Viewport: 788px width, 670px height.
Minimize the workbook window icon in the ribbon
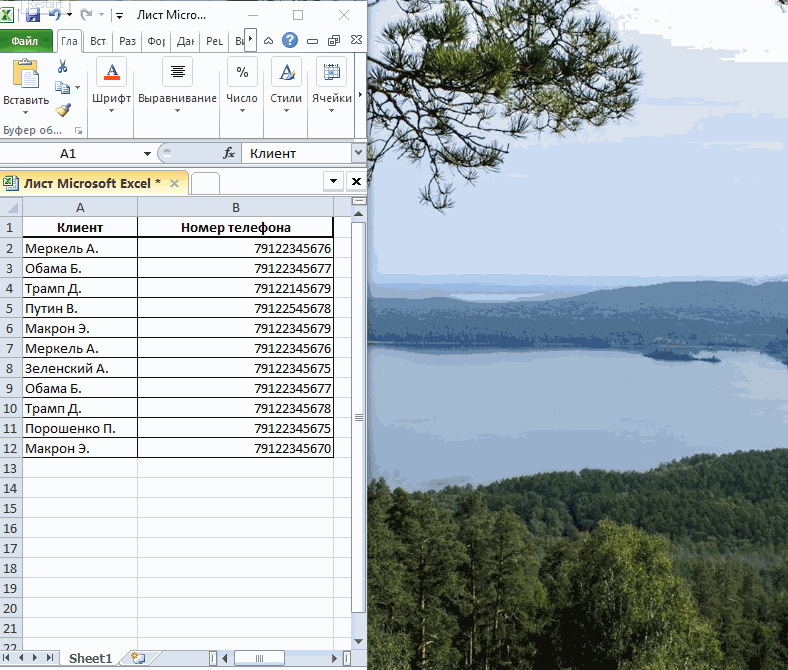click(313, 41)
